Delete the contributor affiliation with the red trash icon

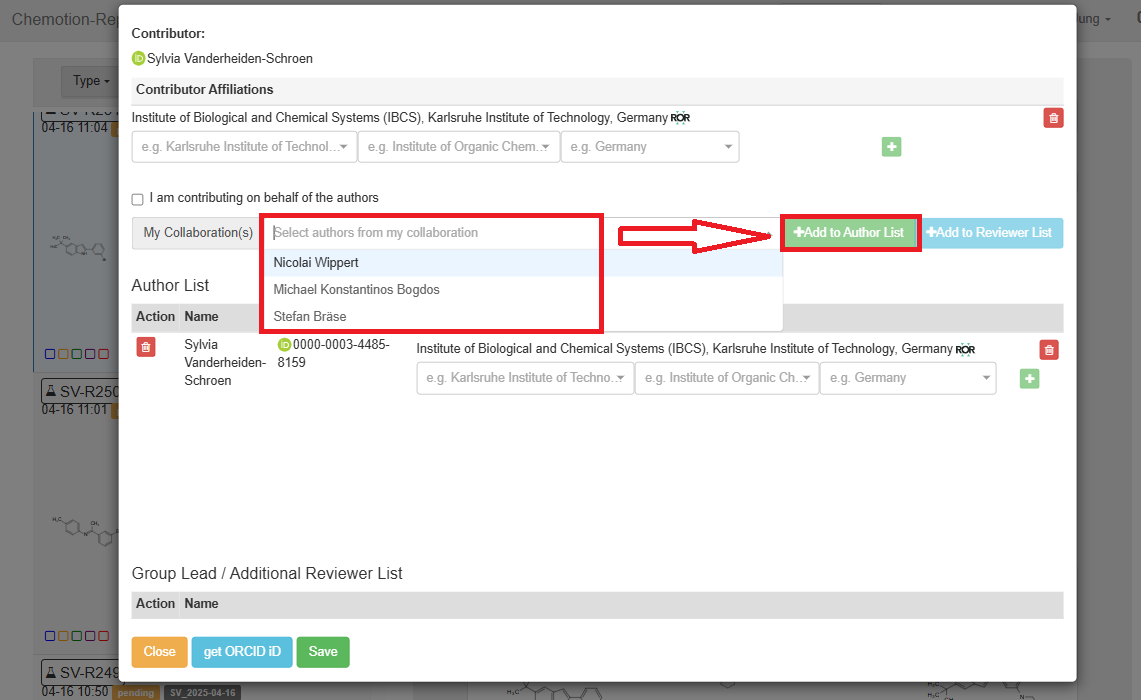pyautogui.click(x=1053, y=118)
